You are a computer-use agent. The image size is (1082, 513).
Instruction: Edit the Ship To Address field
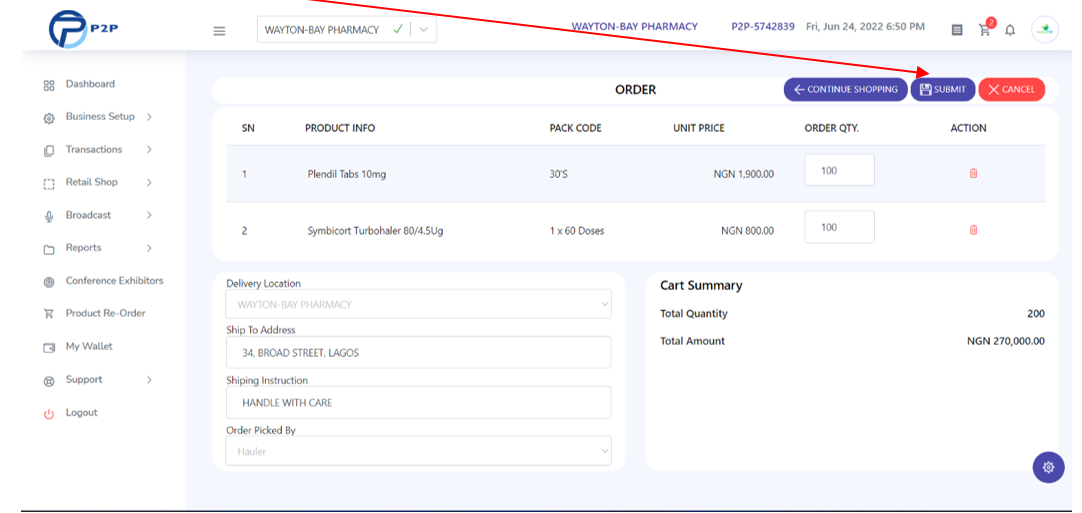(x=418, y=353)
